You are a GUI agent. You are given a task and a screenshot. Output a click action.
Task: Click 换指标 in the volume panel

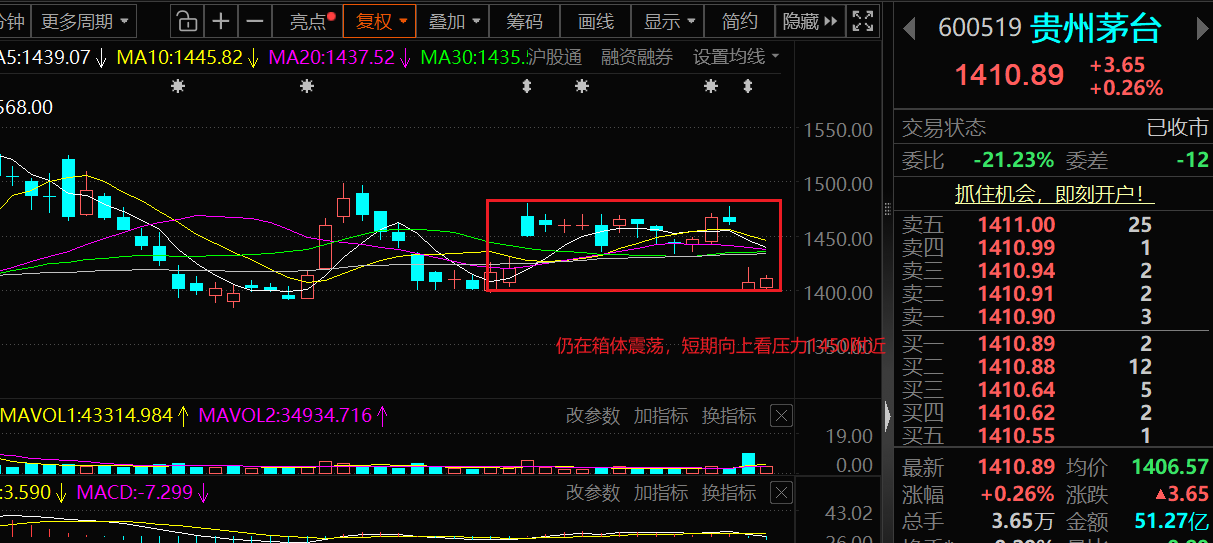click(729, 416)
